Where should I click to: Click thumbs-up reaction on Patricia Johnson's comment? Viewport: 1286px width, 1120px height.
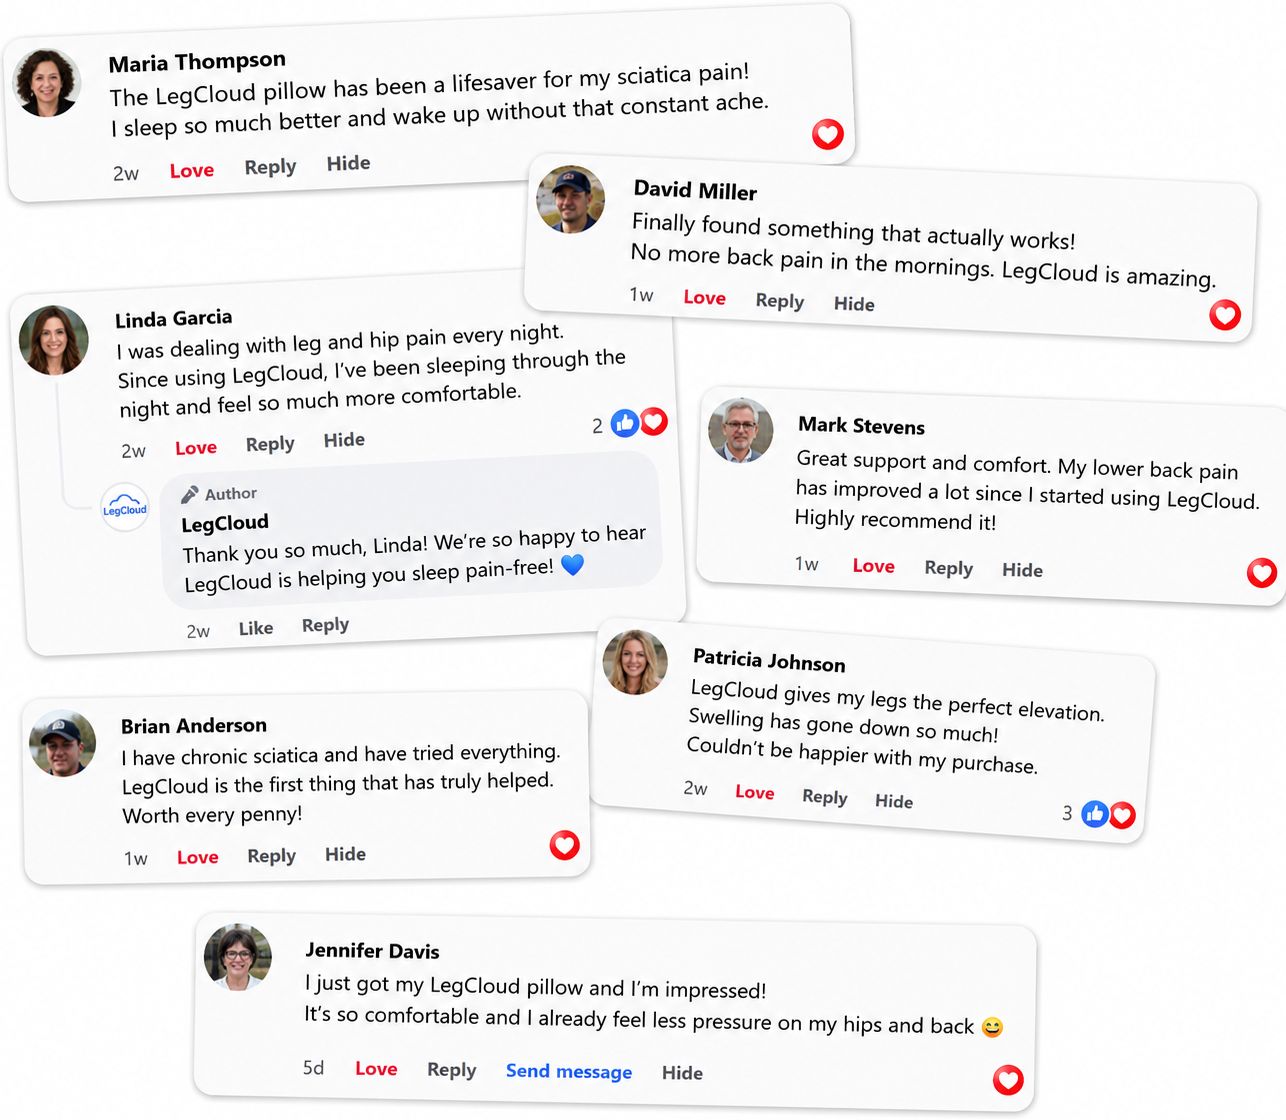coord(1095,814)
